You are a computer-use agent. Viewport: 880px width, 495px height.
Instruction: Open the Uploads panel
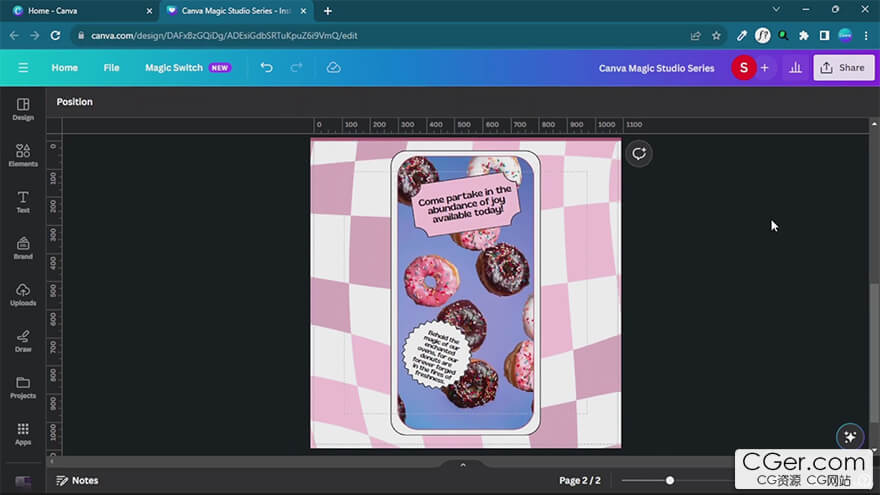coord(23,294)
